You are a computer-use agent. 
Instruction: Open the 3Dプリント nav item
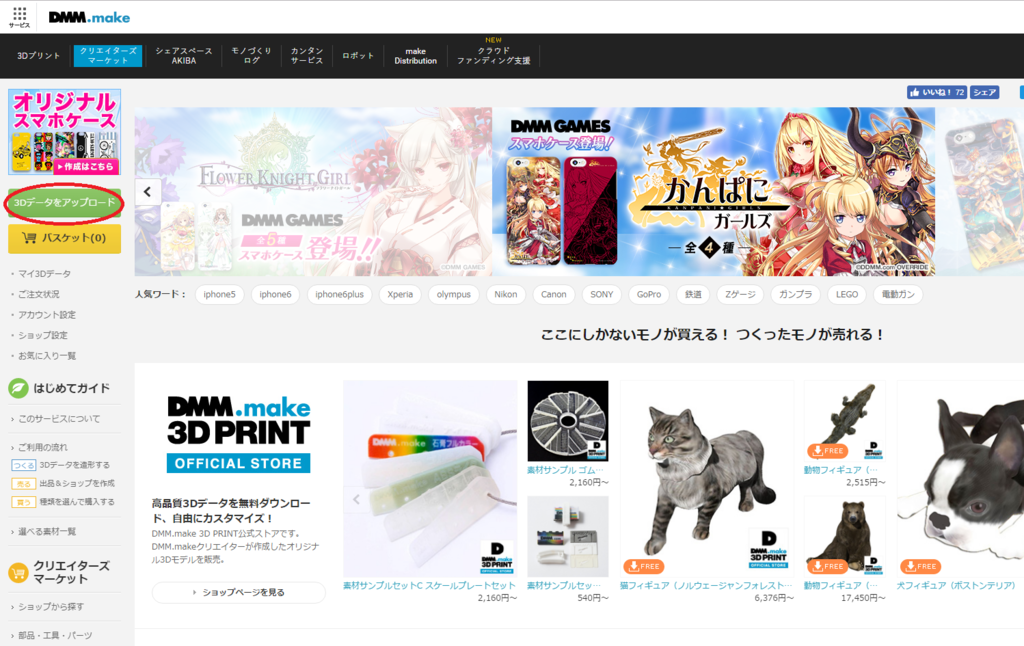[39, 56]
